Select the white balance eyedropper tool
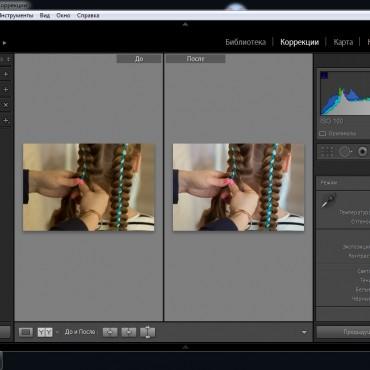This screenshot has width=370, height=370. click(x=328, y=201)
